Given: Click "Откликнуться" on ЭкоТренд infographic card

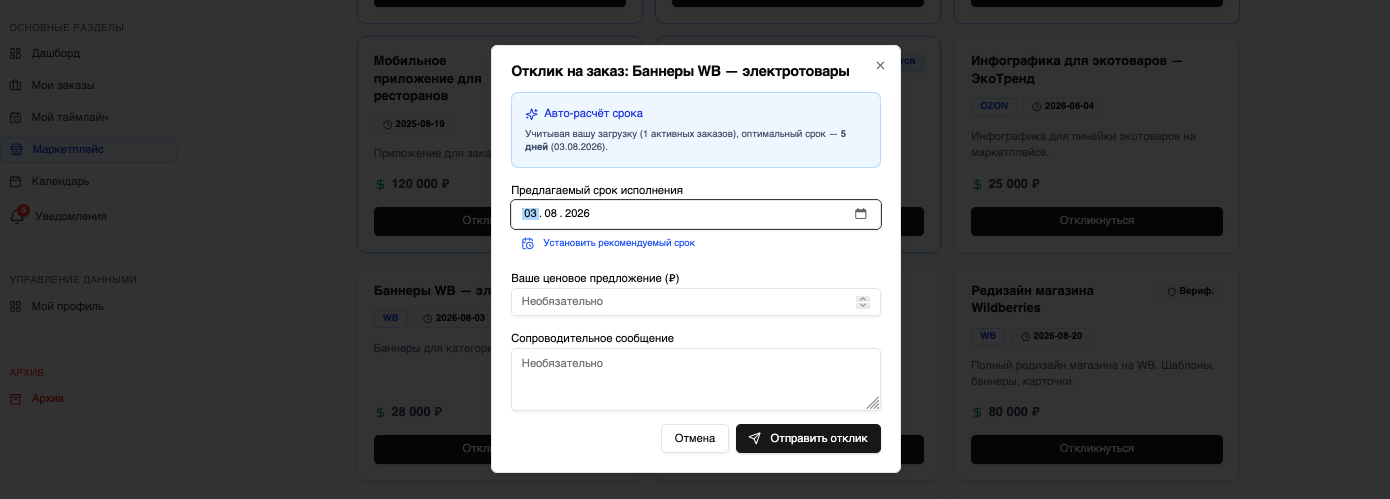Looking at the screenshot, I should 1097,221.
